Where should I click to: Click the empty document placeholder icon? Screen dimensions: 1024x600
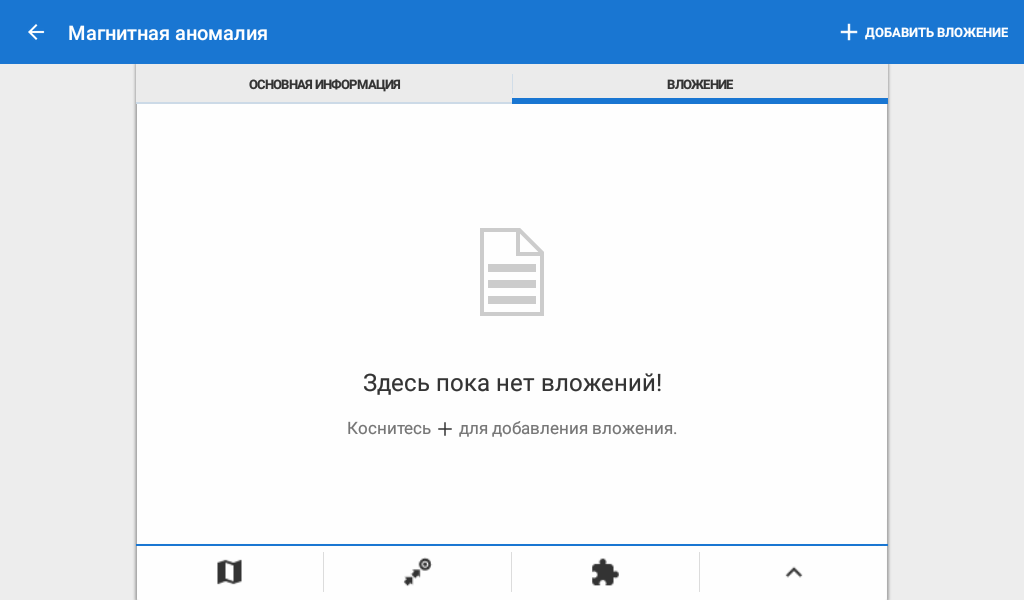[512, 272]
